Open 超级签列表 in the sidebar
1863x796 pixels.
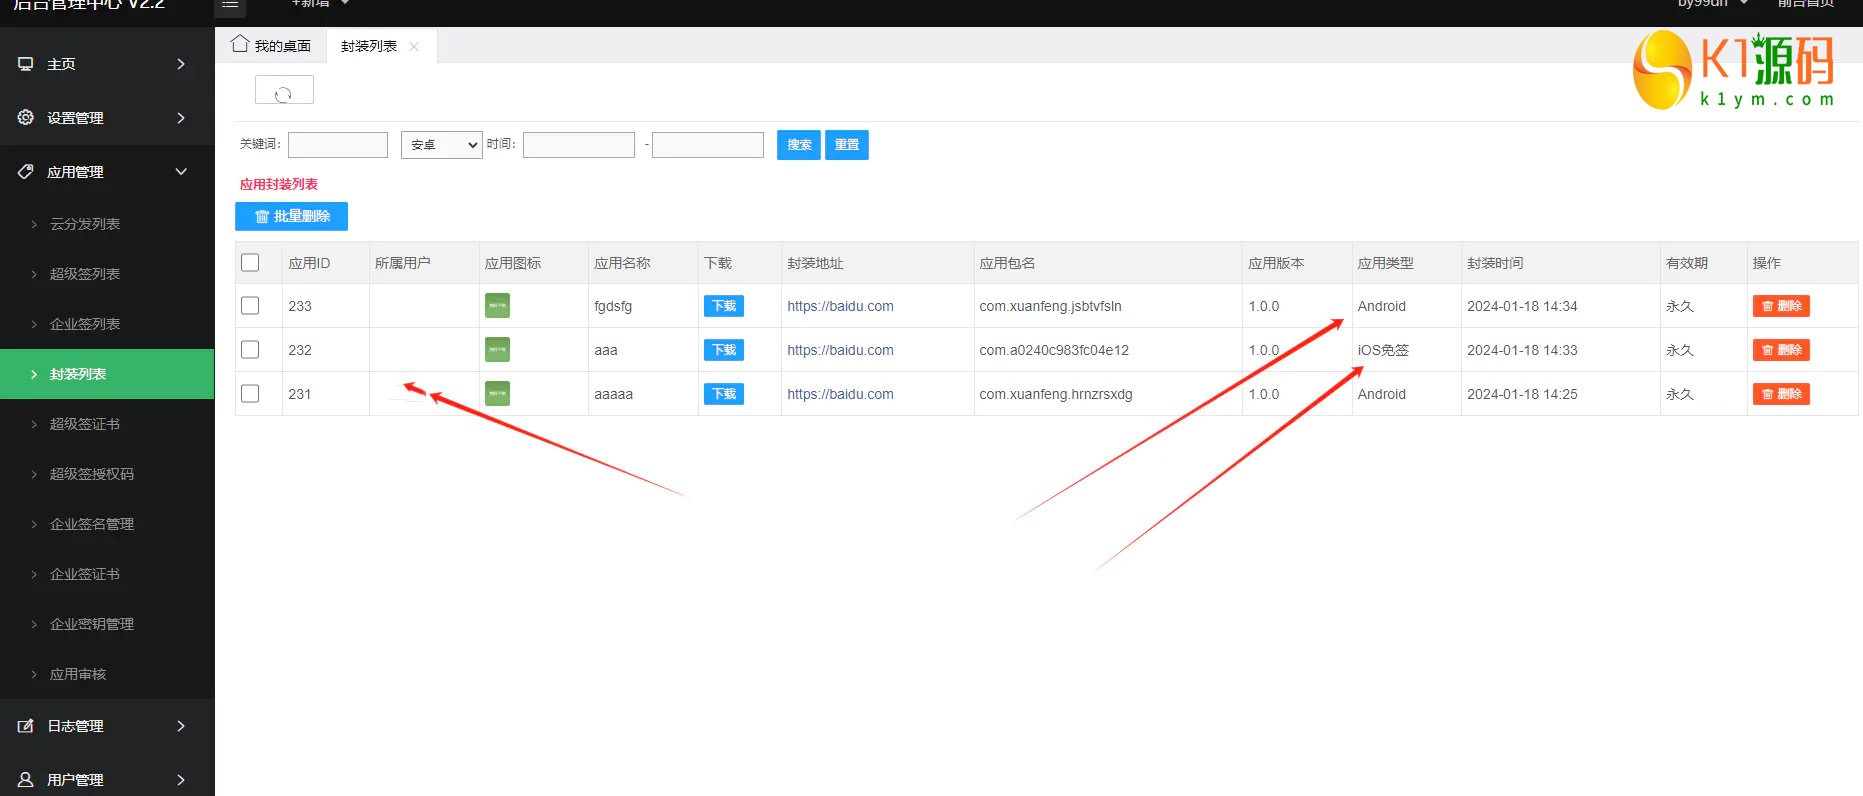tap(107, 274)
